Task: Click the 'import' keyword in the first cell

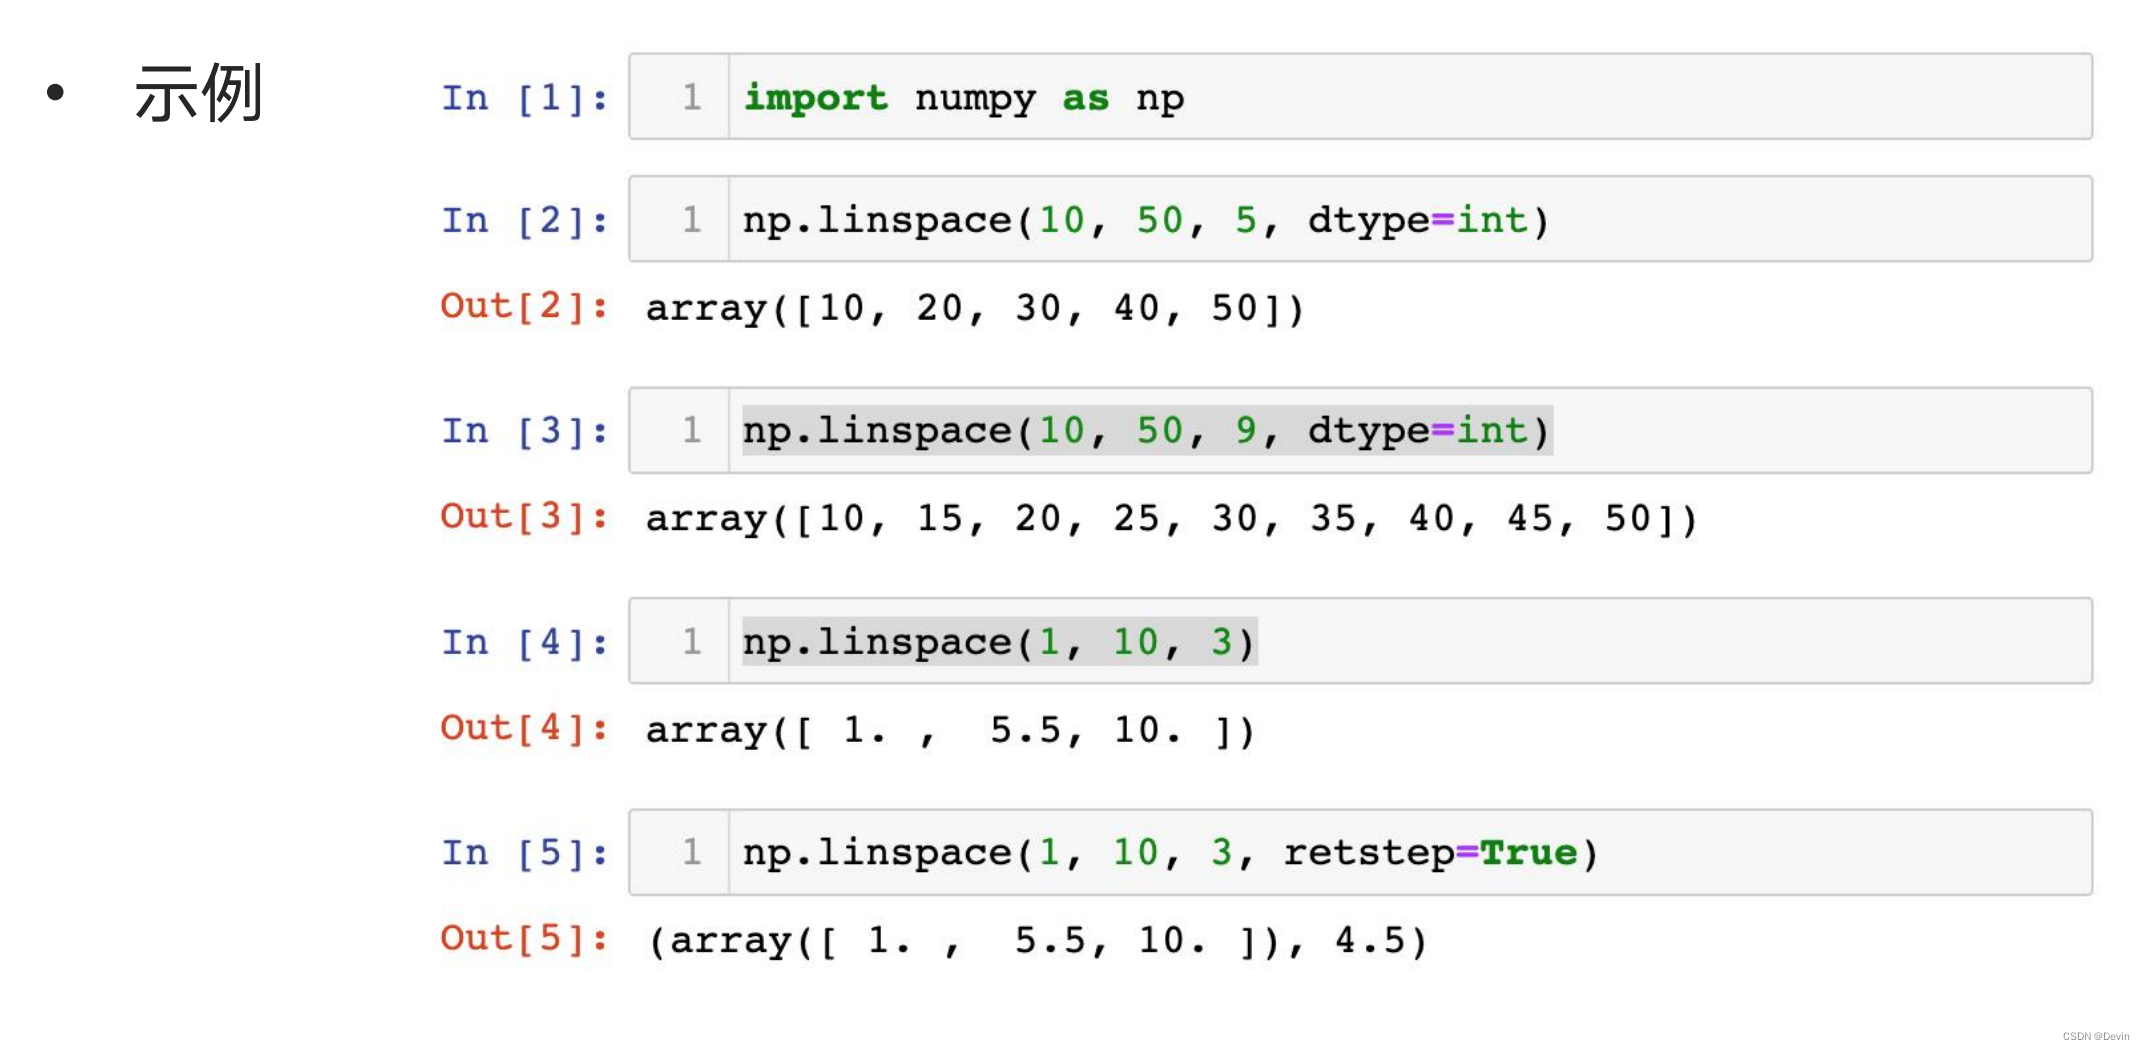Action: 815,99
